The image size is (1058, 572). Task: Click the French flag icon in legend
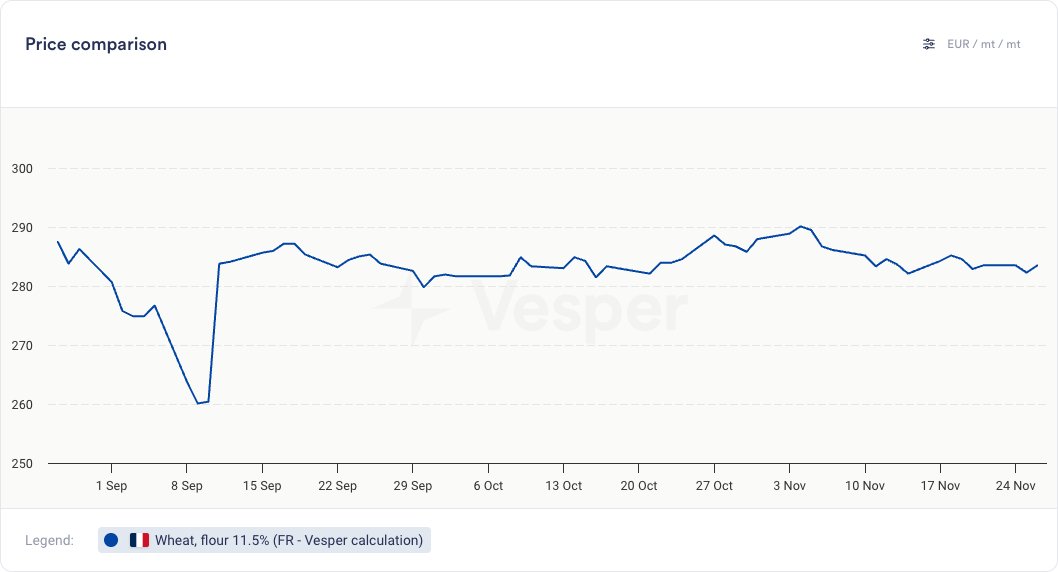click(139, 540)
